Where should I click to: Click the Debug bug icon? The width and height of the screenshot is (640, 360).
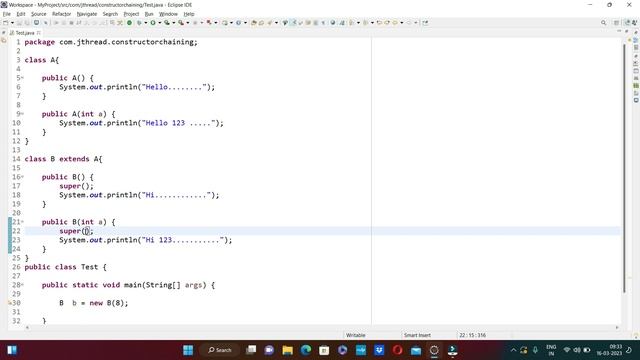[139, 23]
